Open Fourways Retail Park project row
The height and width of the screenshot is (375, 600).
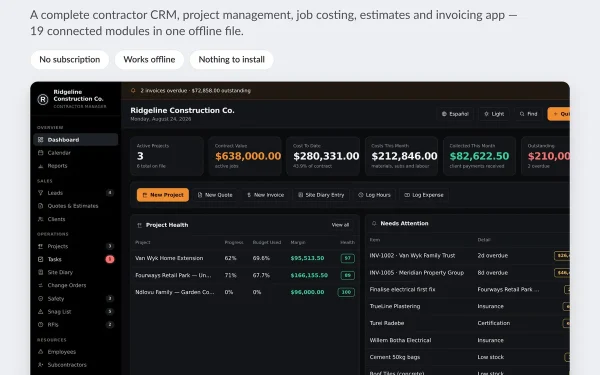[245, 275]
